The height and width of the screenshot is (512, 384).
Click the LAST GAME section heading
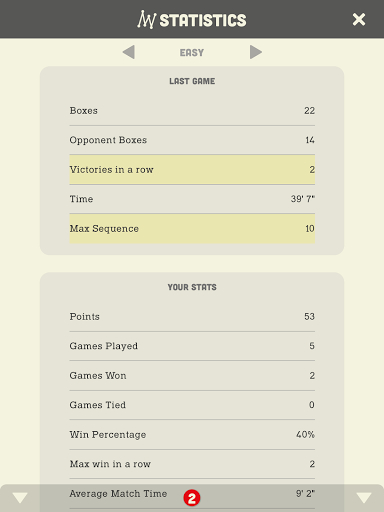pos(192,81)
